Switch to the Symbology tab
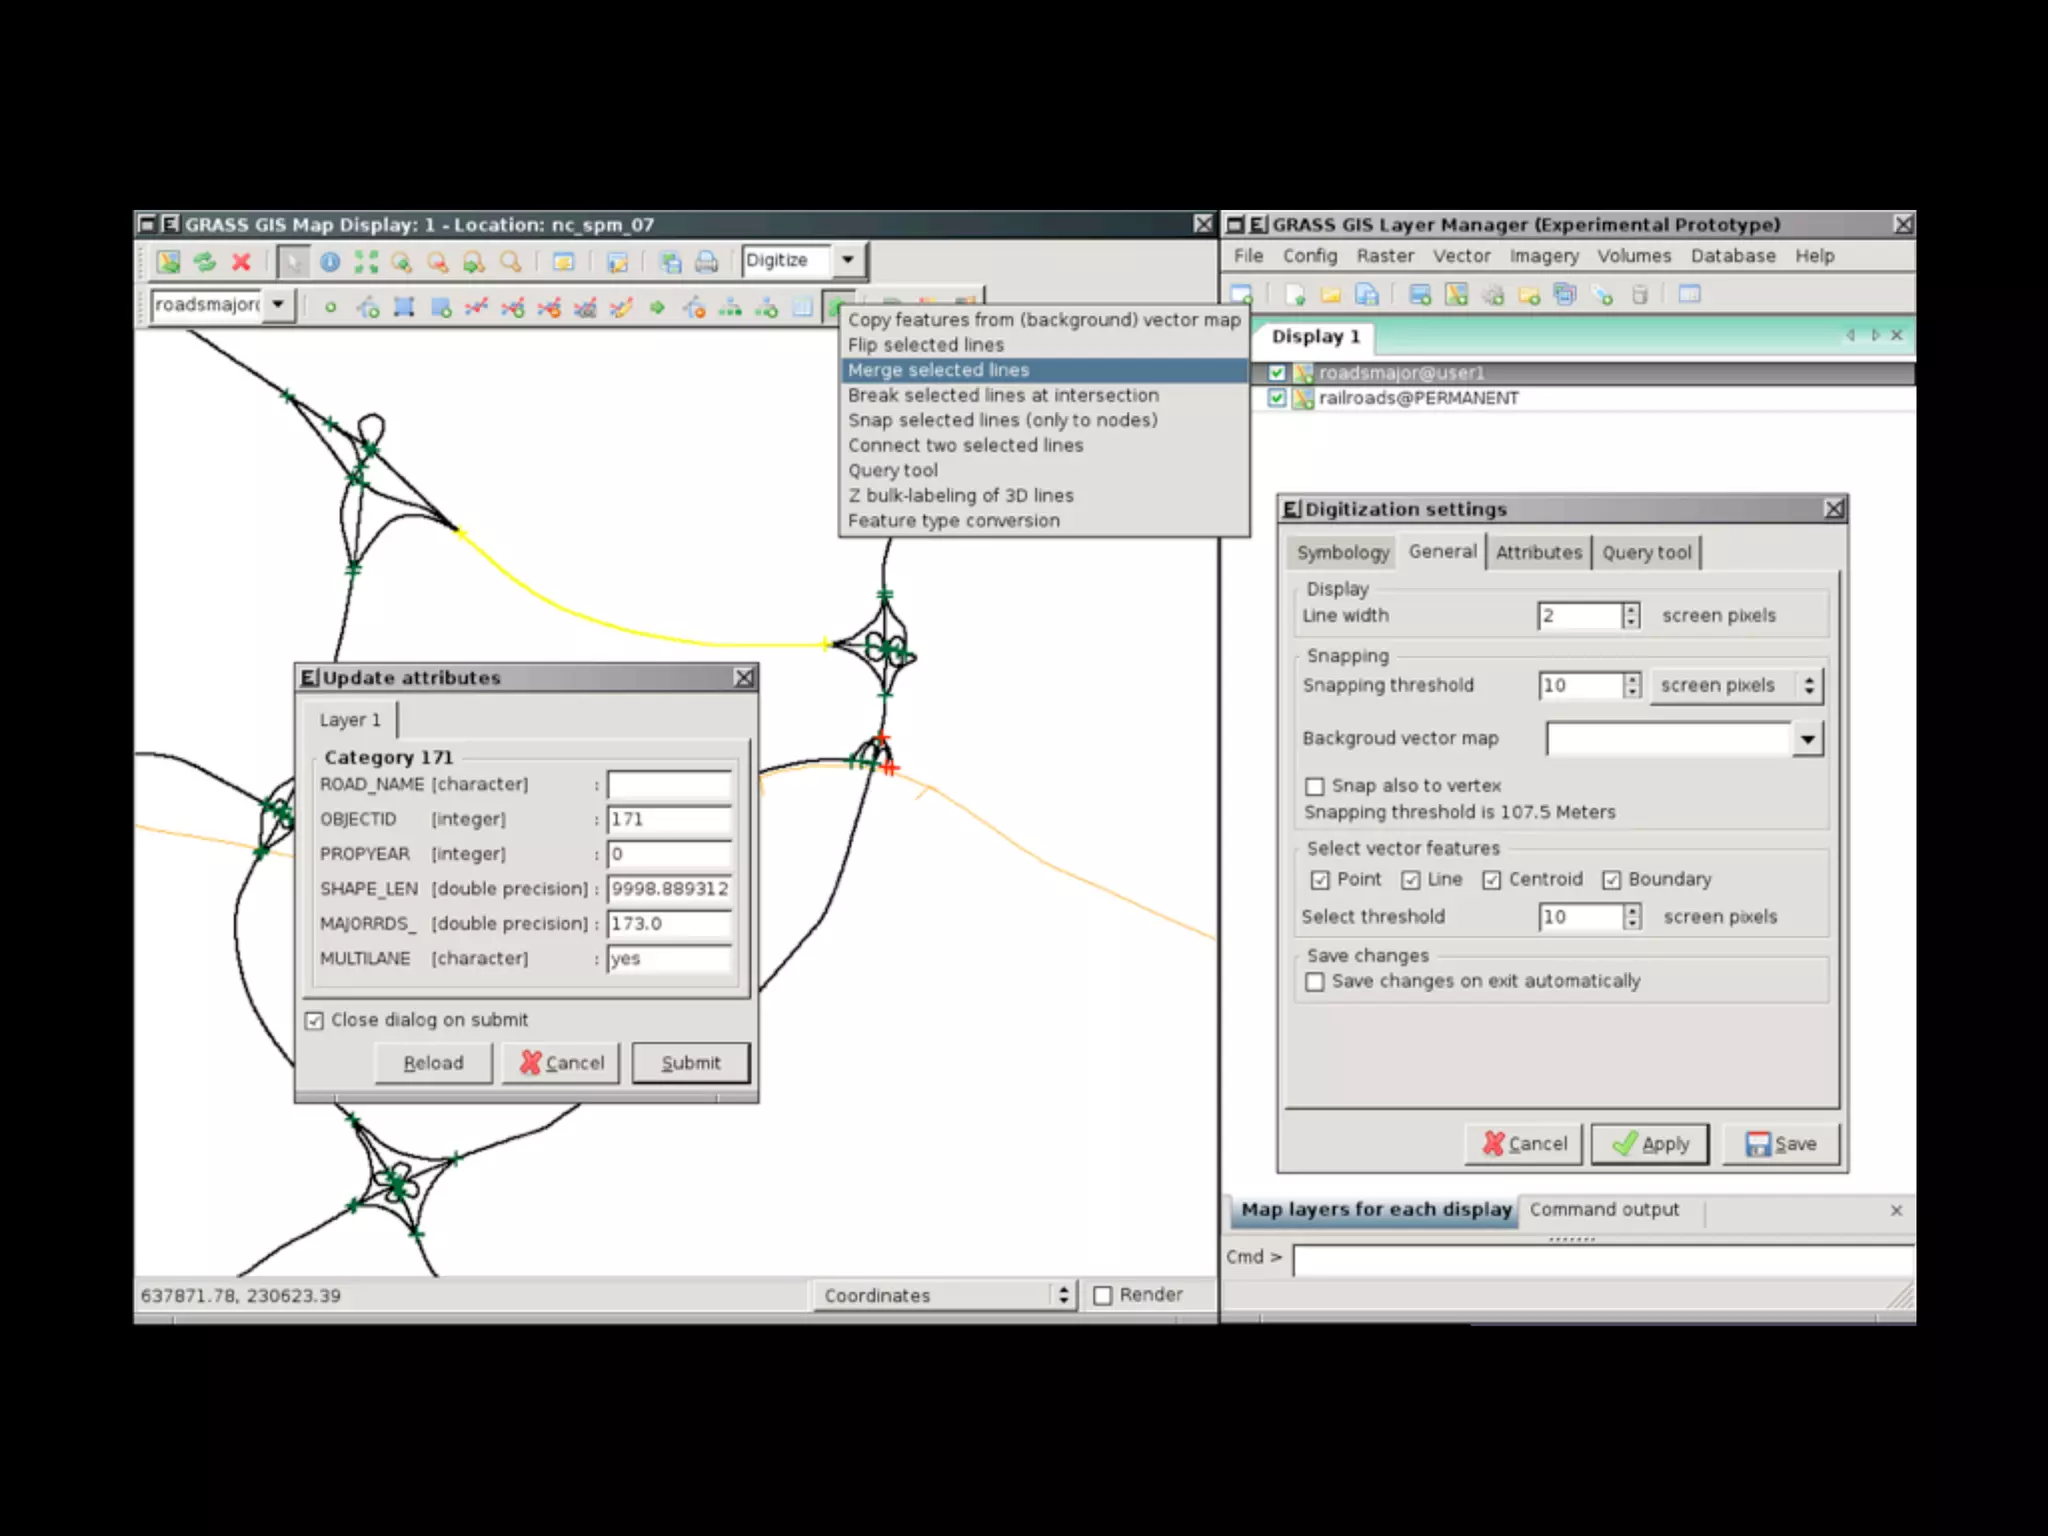This screenshot has height=1536, width=2048. click(1342, 552)
